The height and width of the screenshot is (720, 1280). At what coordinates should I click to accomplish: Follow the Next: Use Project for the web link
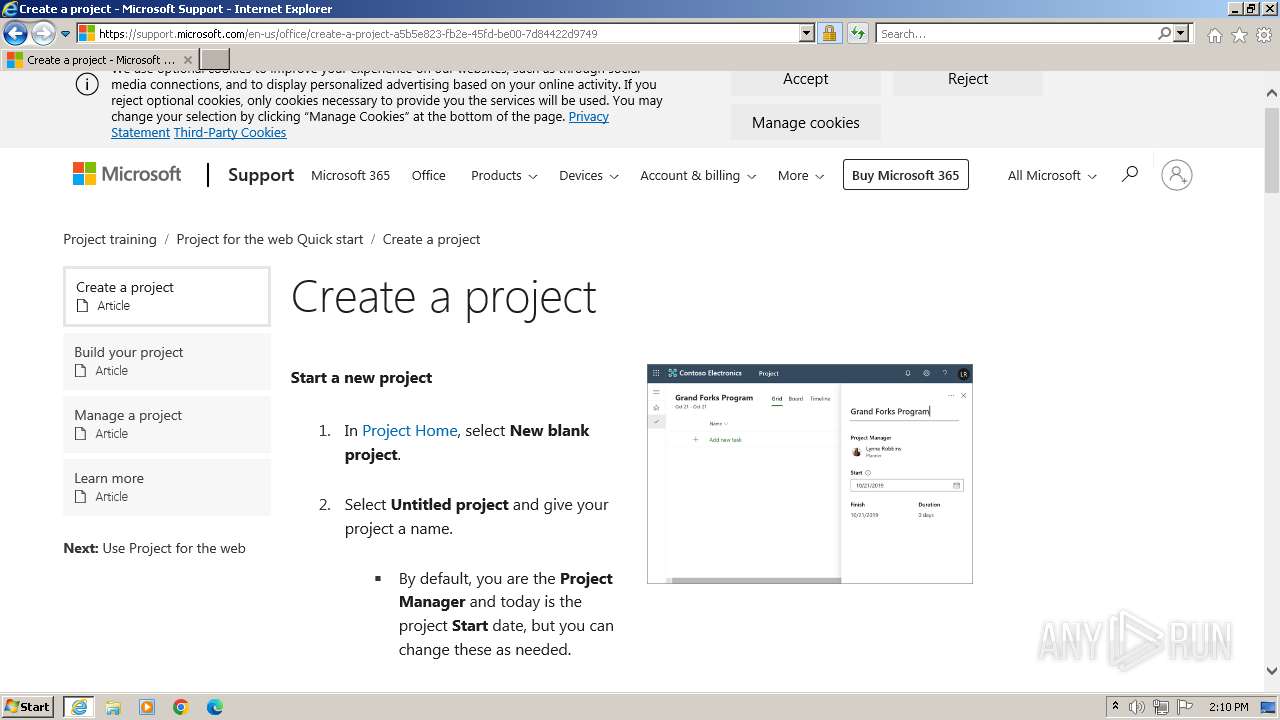click(154, 548)
